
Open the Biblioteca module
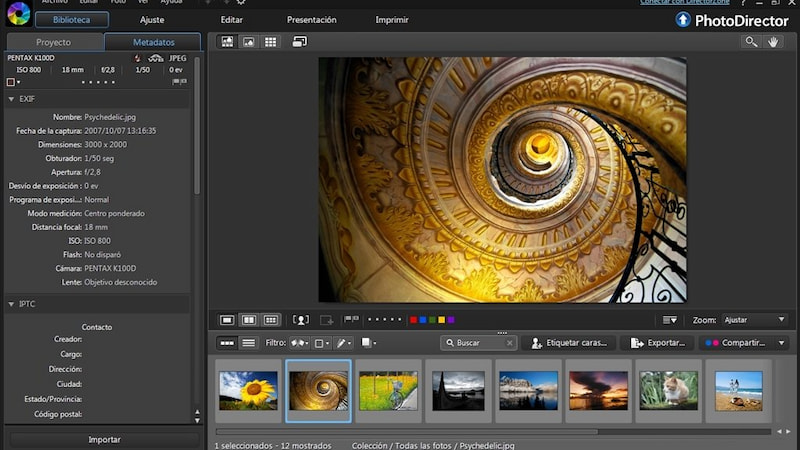coord(71,20)
